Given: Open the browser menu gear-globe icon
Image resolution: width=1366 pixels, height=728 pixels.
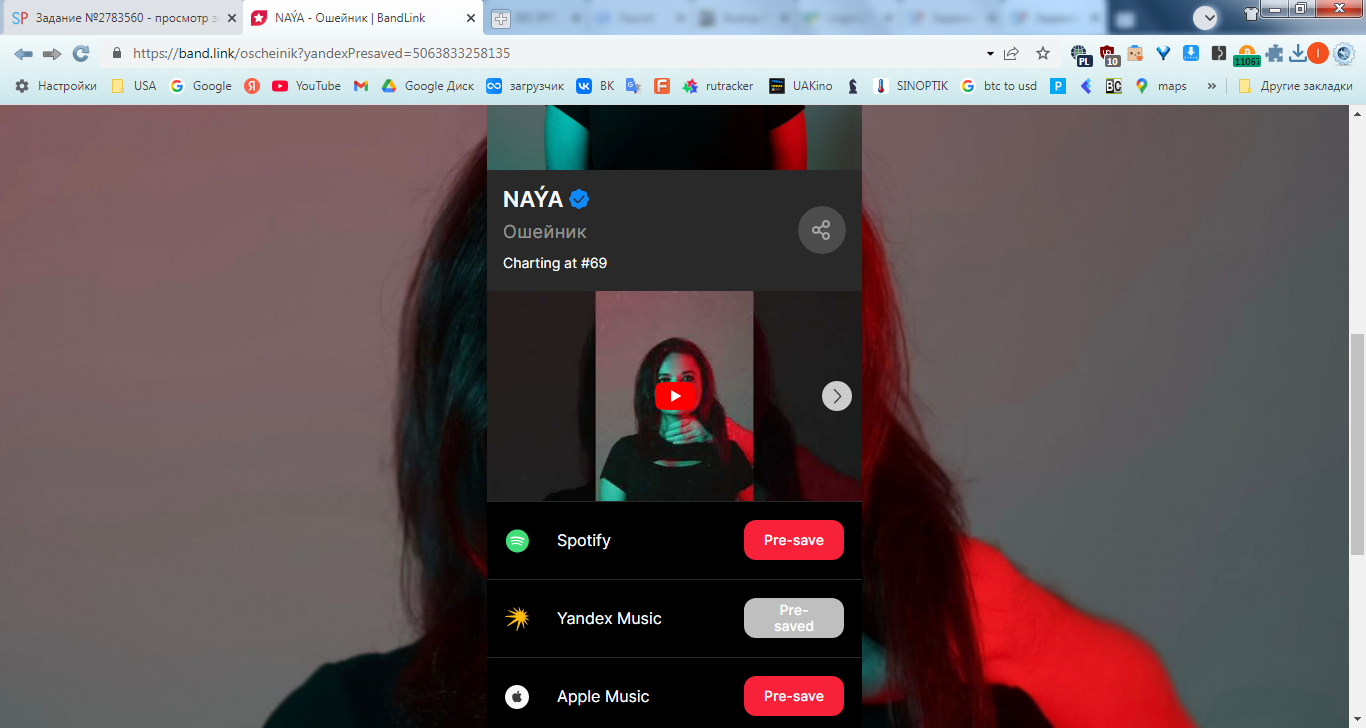Looking at the screenshot, I should pyautogui.click(x=1344, y=54).
